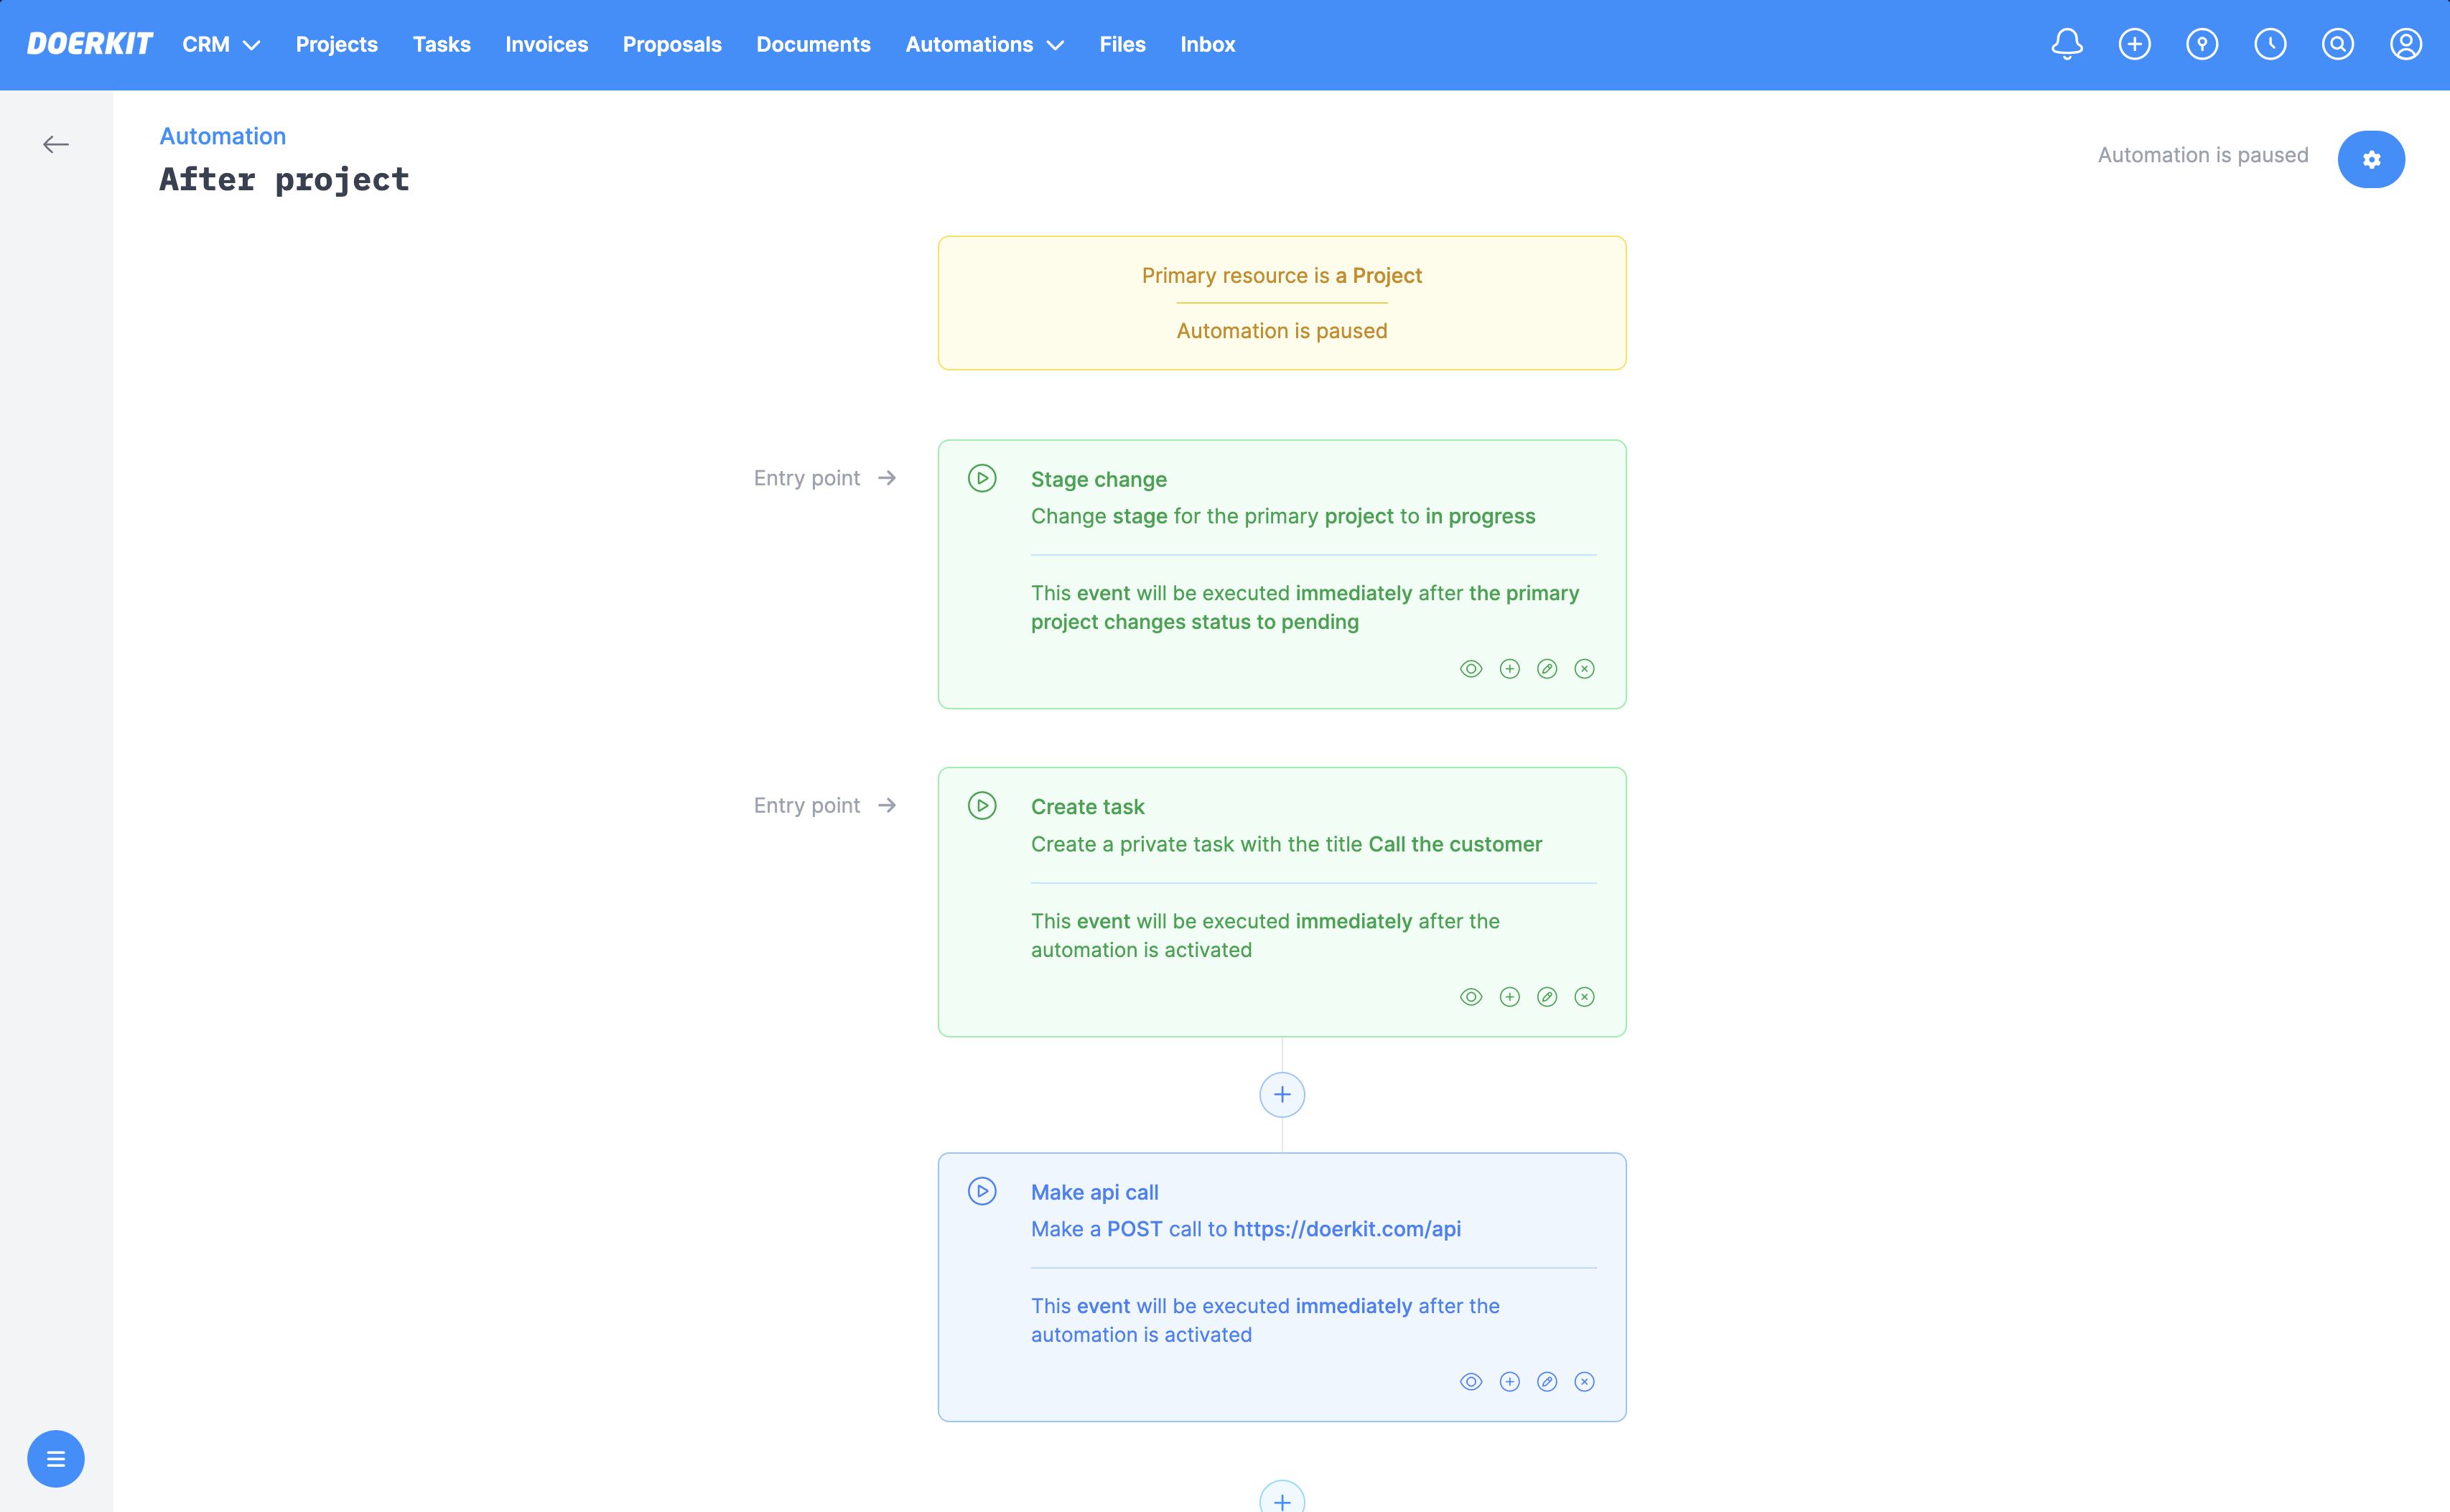Go back using the arrow at top left

pos(56,144)
